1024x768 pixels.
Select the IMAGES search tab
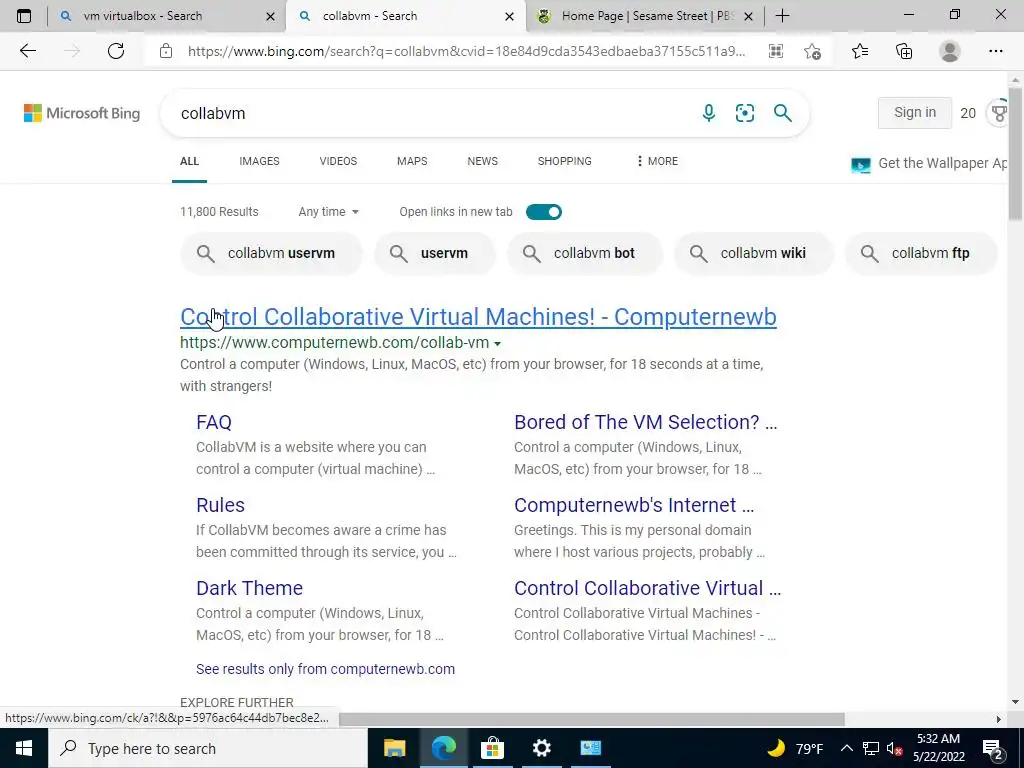259,161
